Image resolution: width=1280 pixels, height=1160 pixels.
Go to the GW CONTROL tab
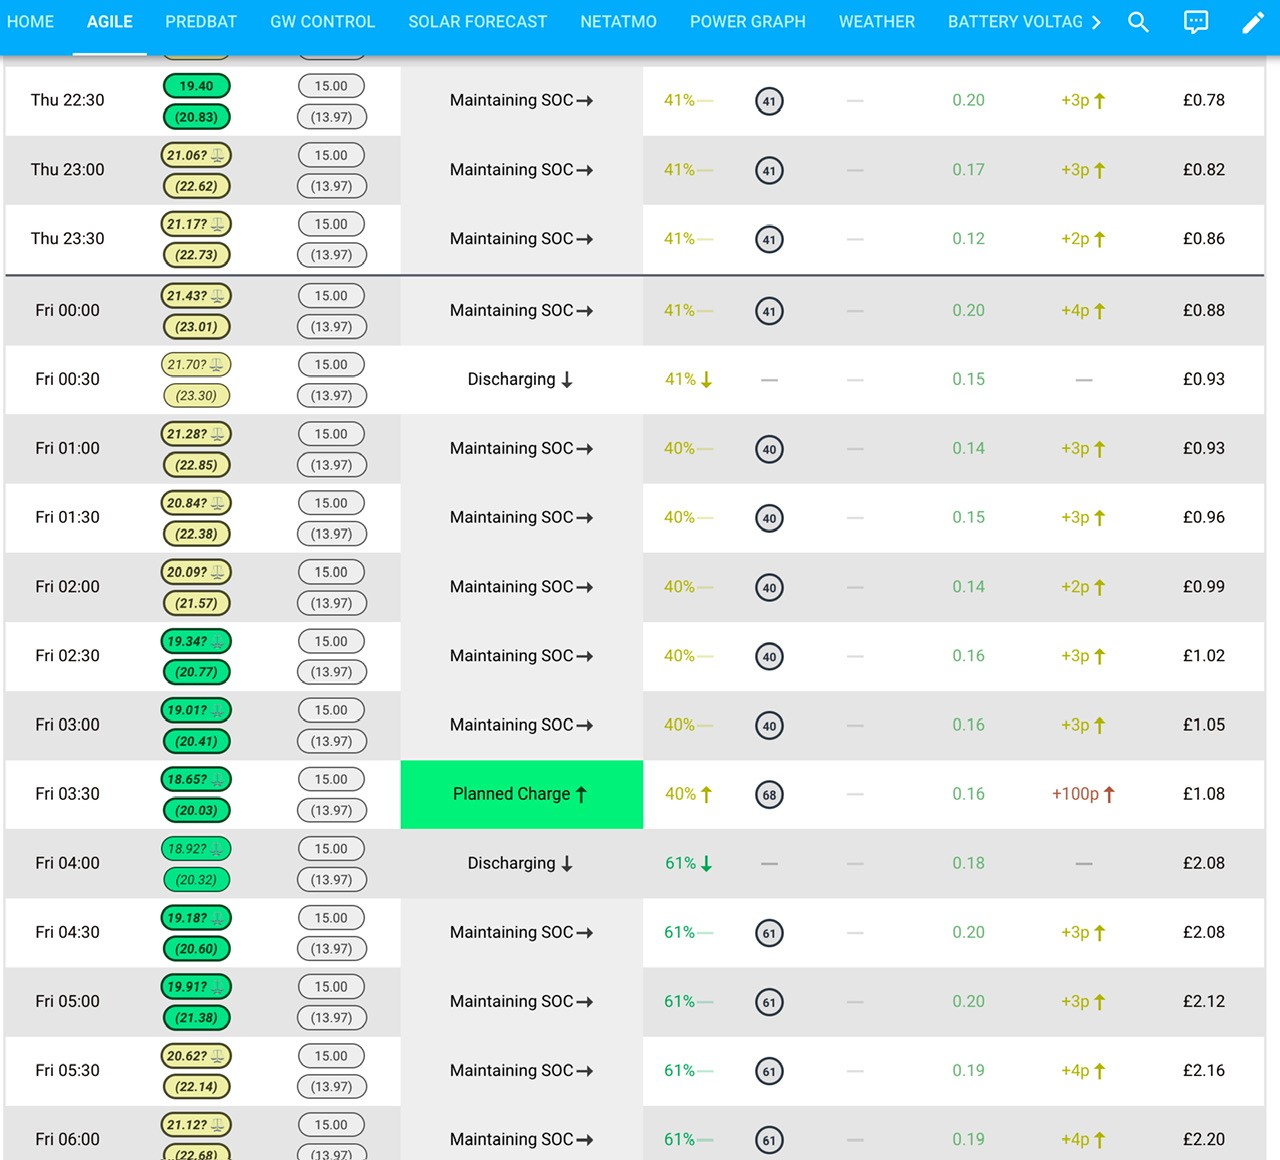click(x=322, y=22)
